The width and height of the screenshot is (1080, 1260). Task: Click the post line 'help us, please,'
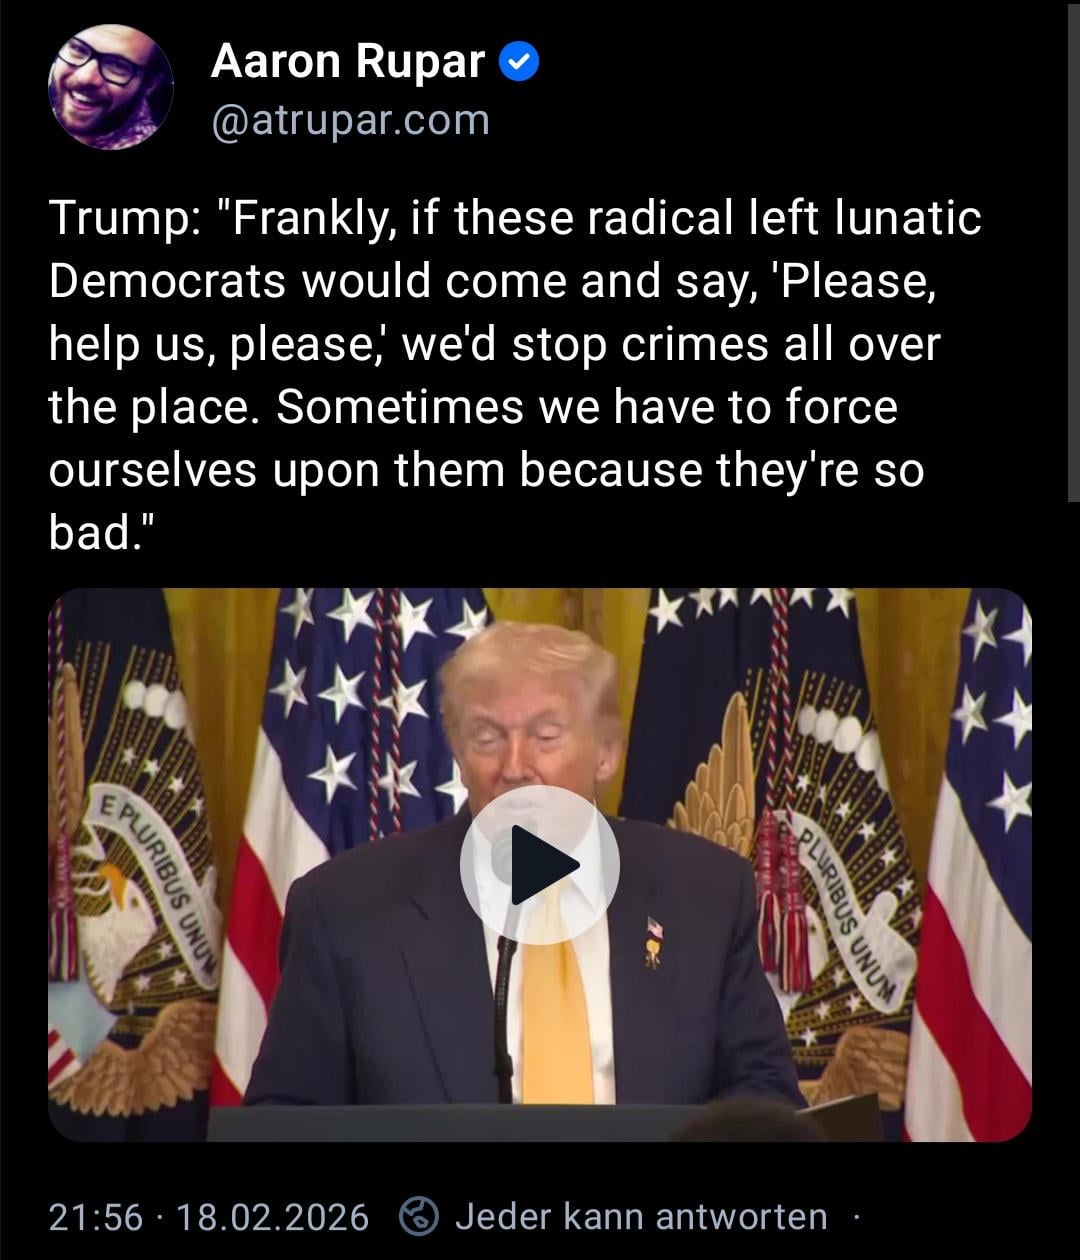[x=224, y=344]
